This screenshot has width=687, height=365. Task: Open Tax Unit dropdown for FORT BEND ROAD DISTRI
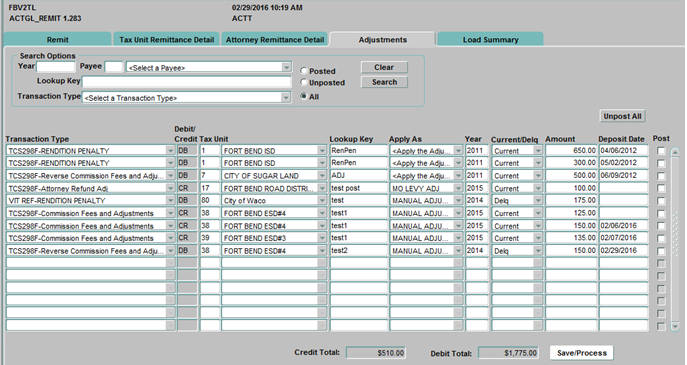click(x=322, y=188)
